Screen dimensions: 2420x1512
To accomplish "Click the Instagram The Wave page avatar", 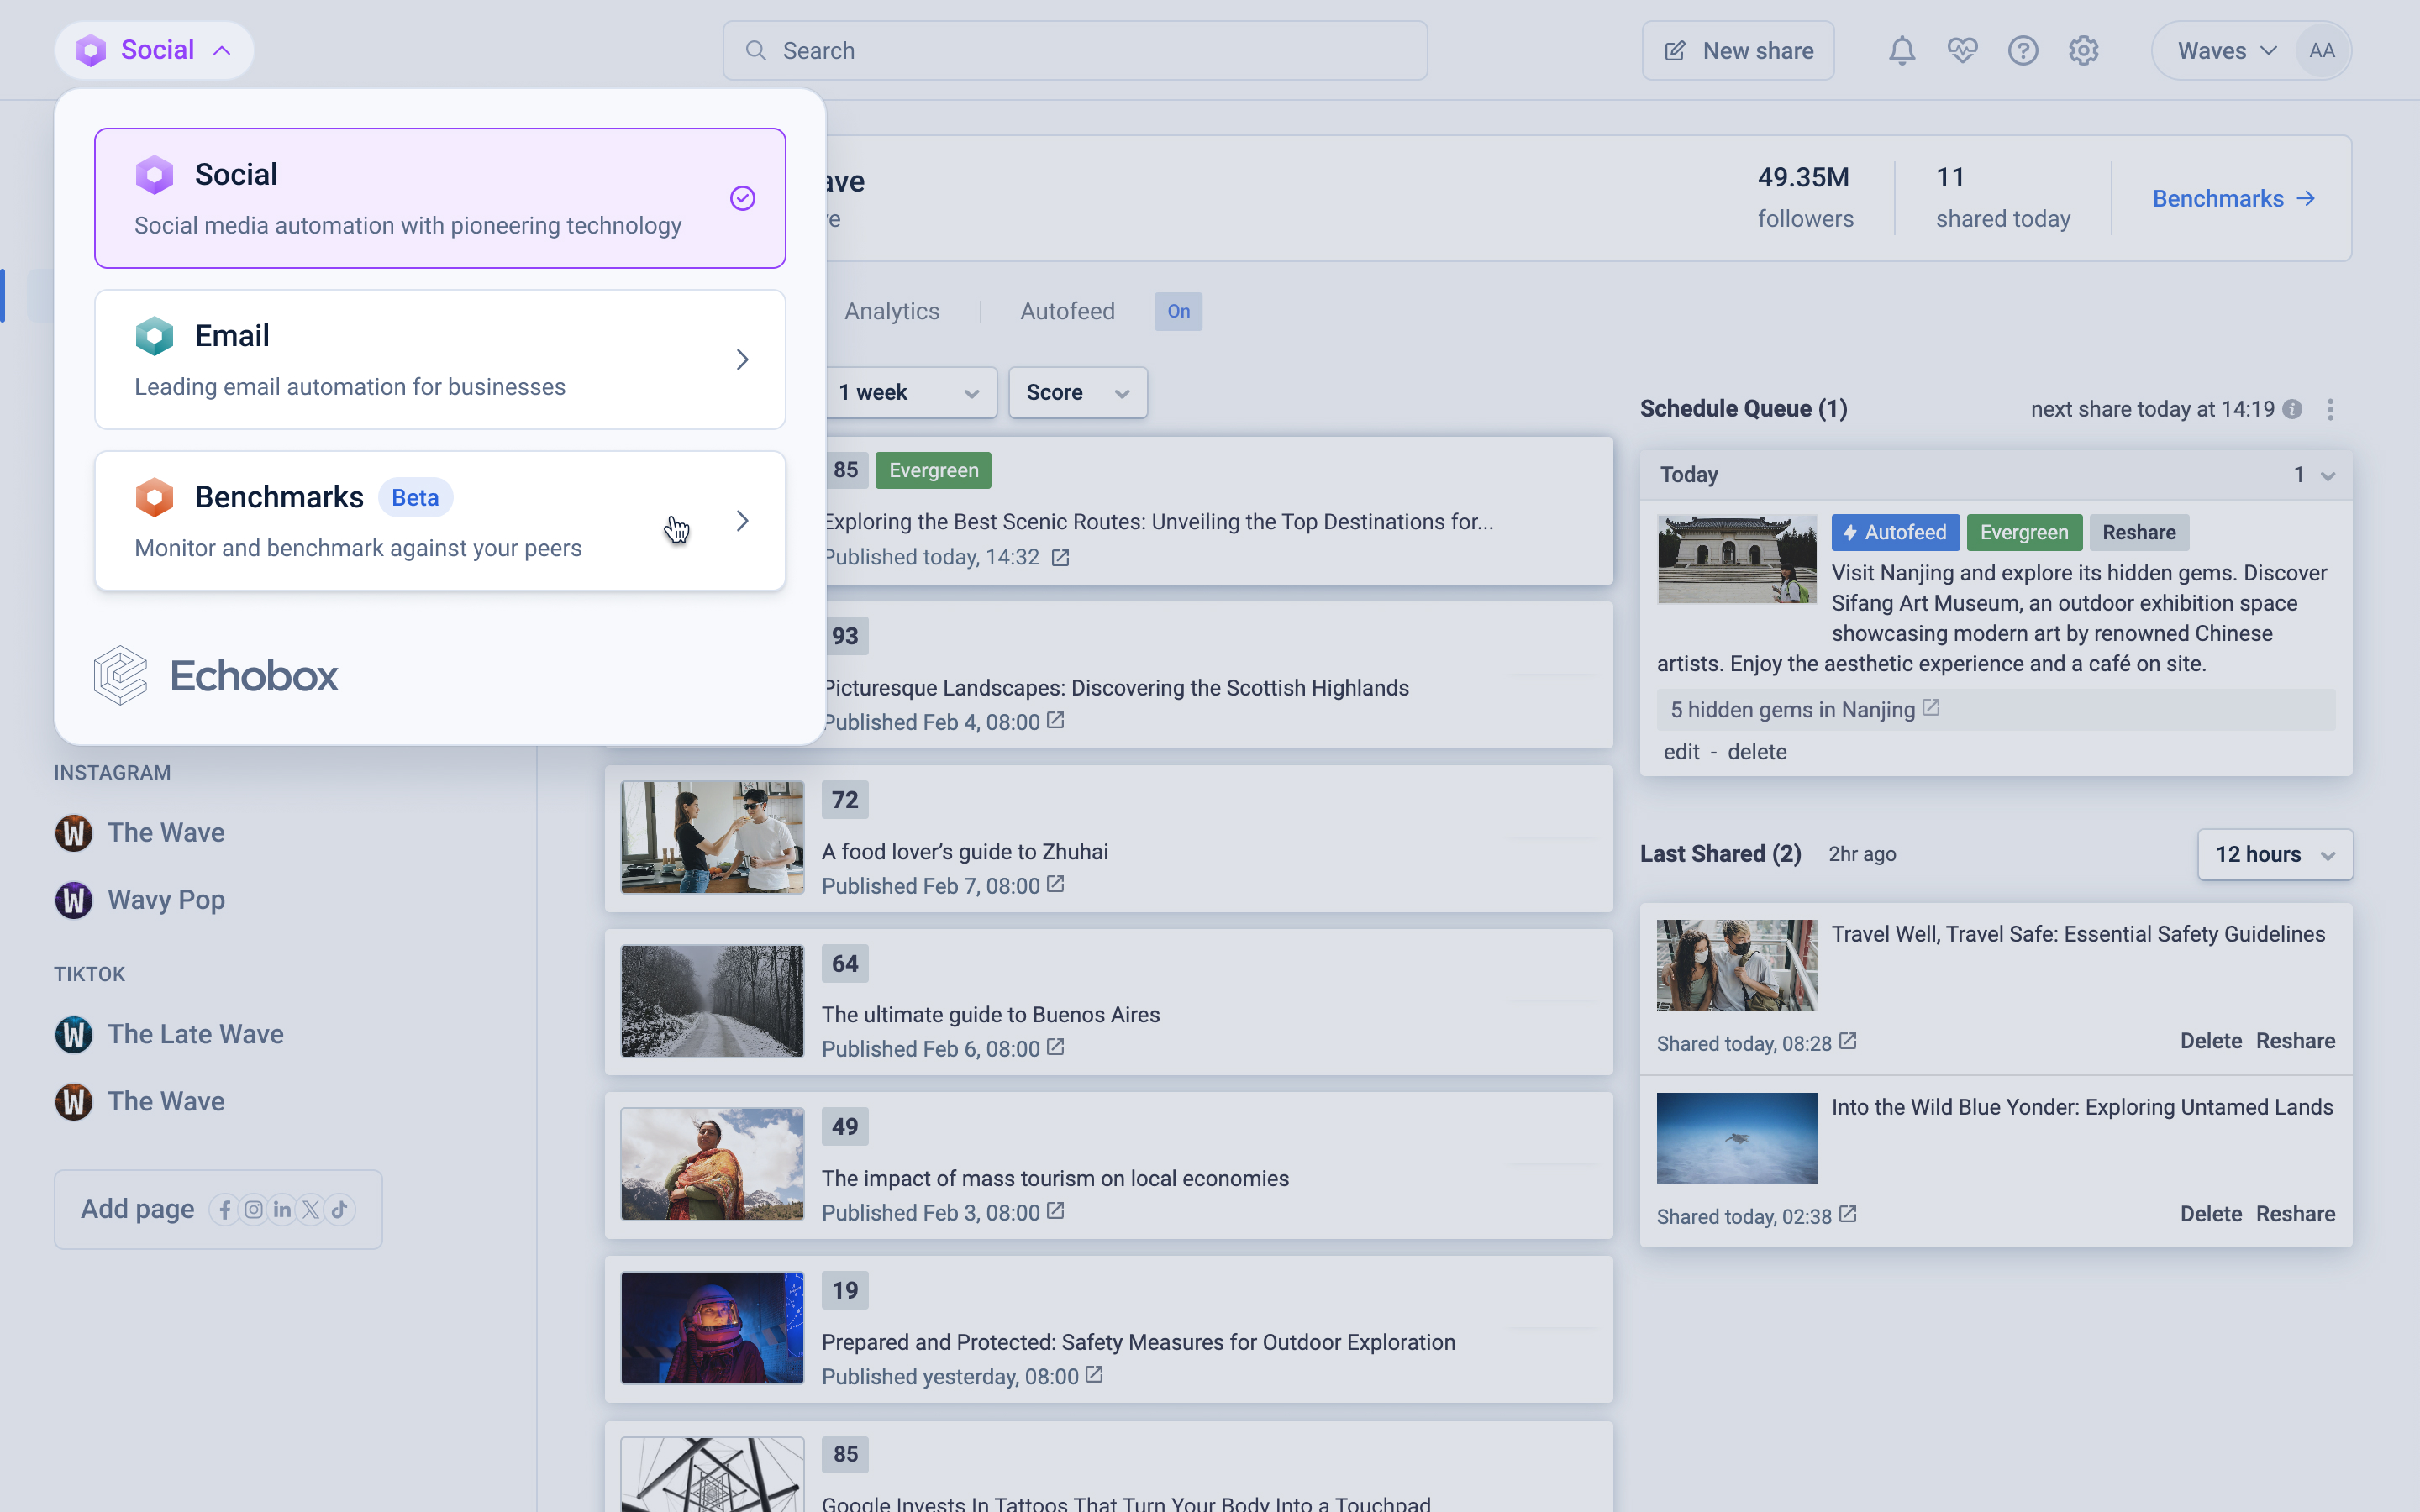I will [73, 832].
